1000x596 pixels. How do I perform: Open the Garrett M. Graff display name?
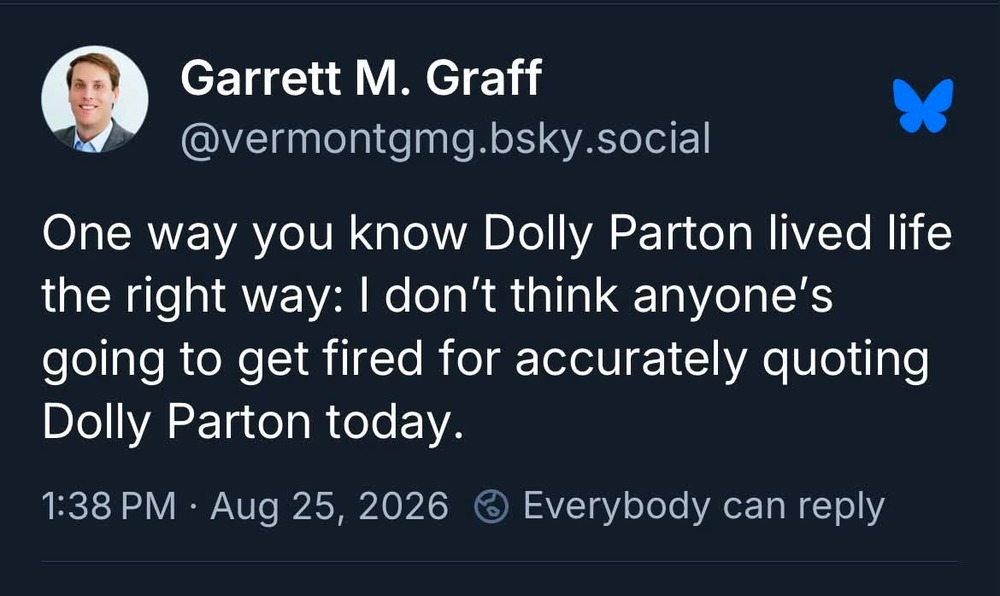coord(361,78)
